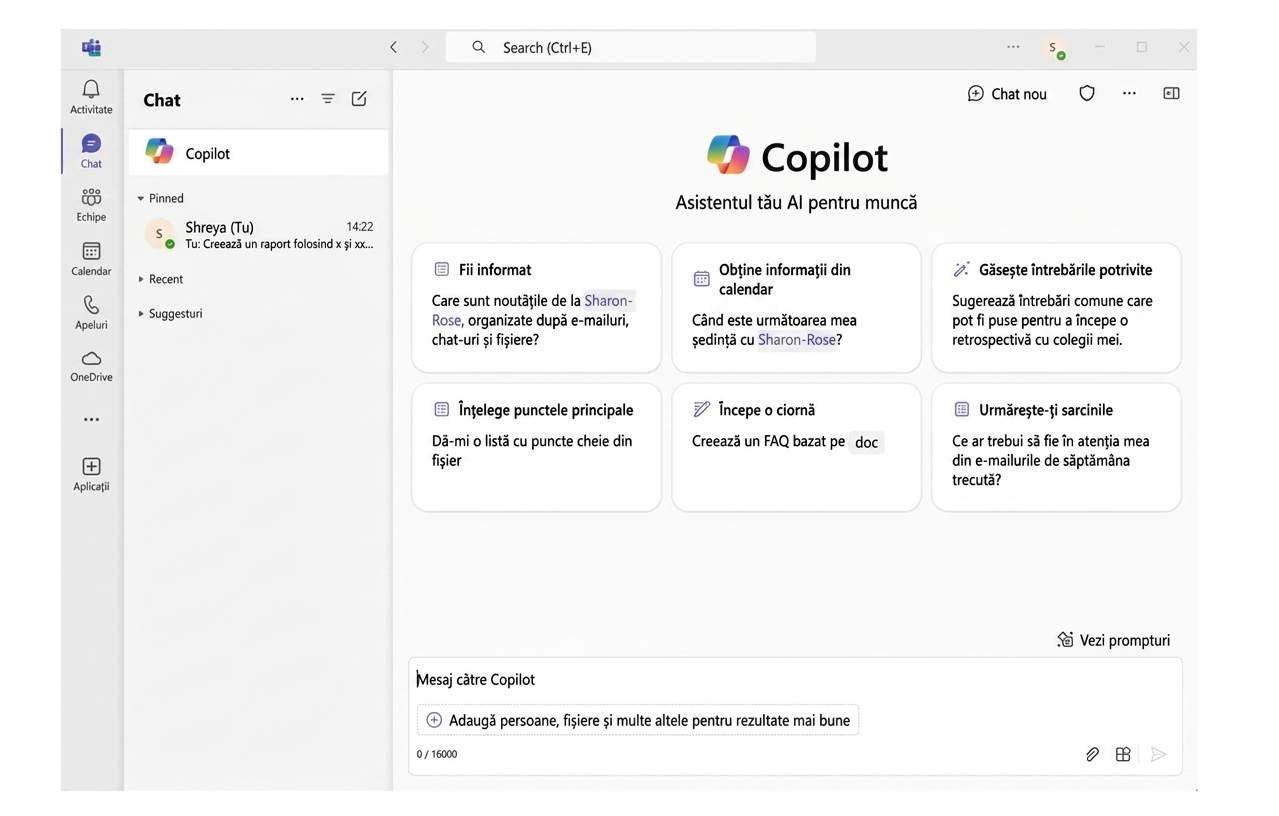Screen dimensions: 1279x816
Task: Open the Shreya (Tu) pinned chat
Action: coord(258,235)
